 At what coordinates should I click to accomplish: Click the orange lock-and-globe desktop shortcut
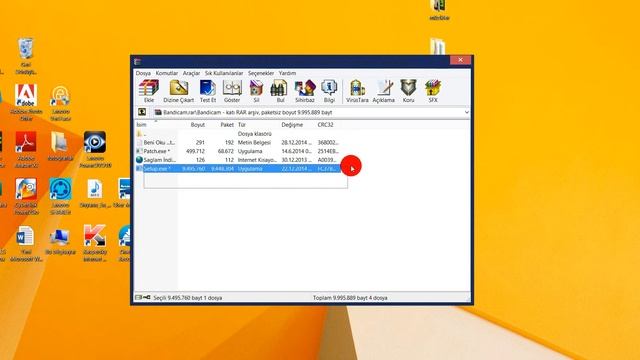coord(60,96)
